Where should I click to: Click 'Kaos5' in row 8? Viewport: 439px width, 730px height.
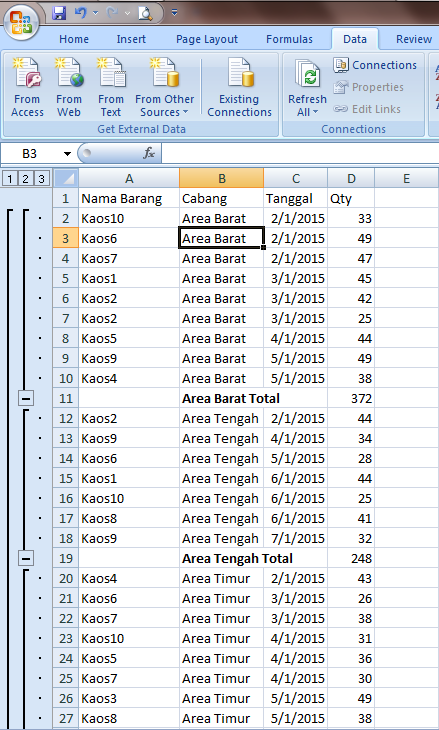point(129,338)
